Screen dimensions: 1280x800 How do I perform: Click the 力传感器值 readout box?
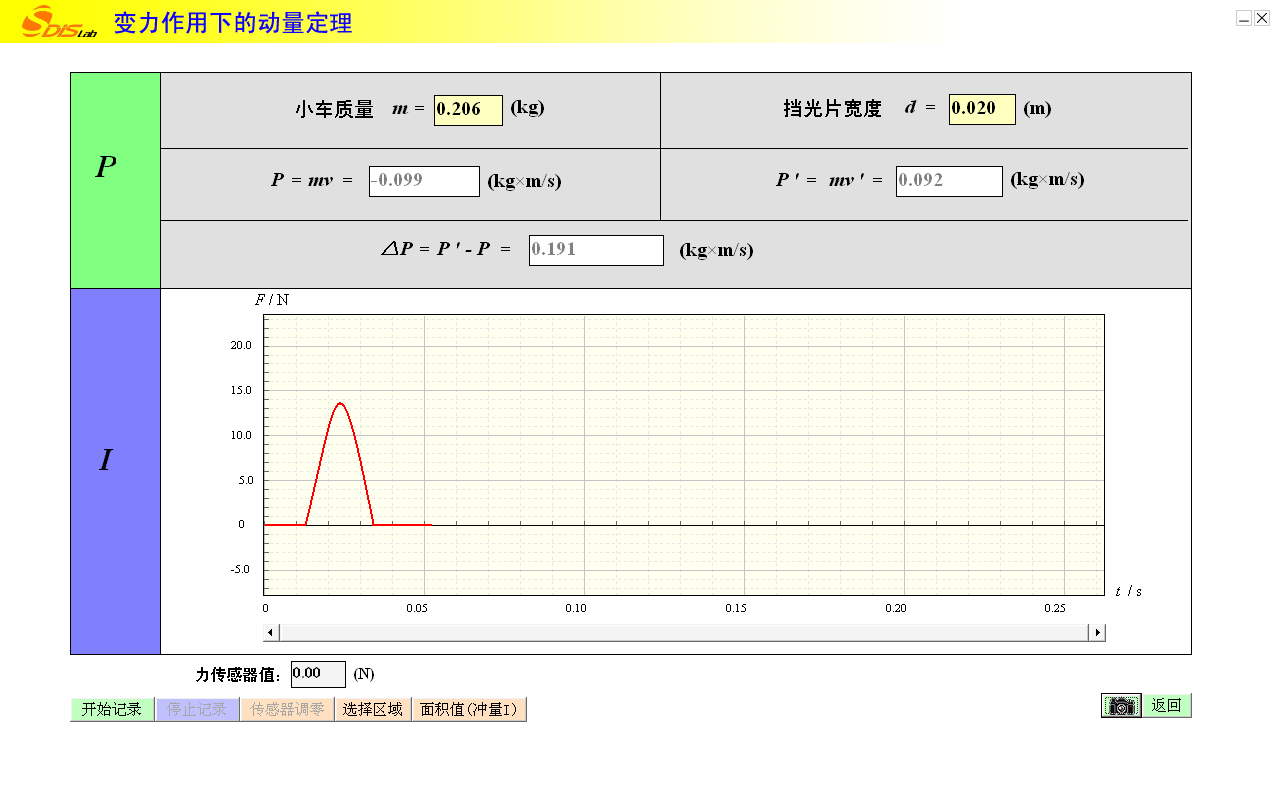(x=318, y=674)
